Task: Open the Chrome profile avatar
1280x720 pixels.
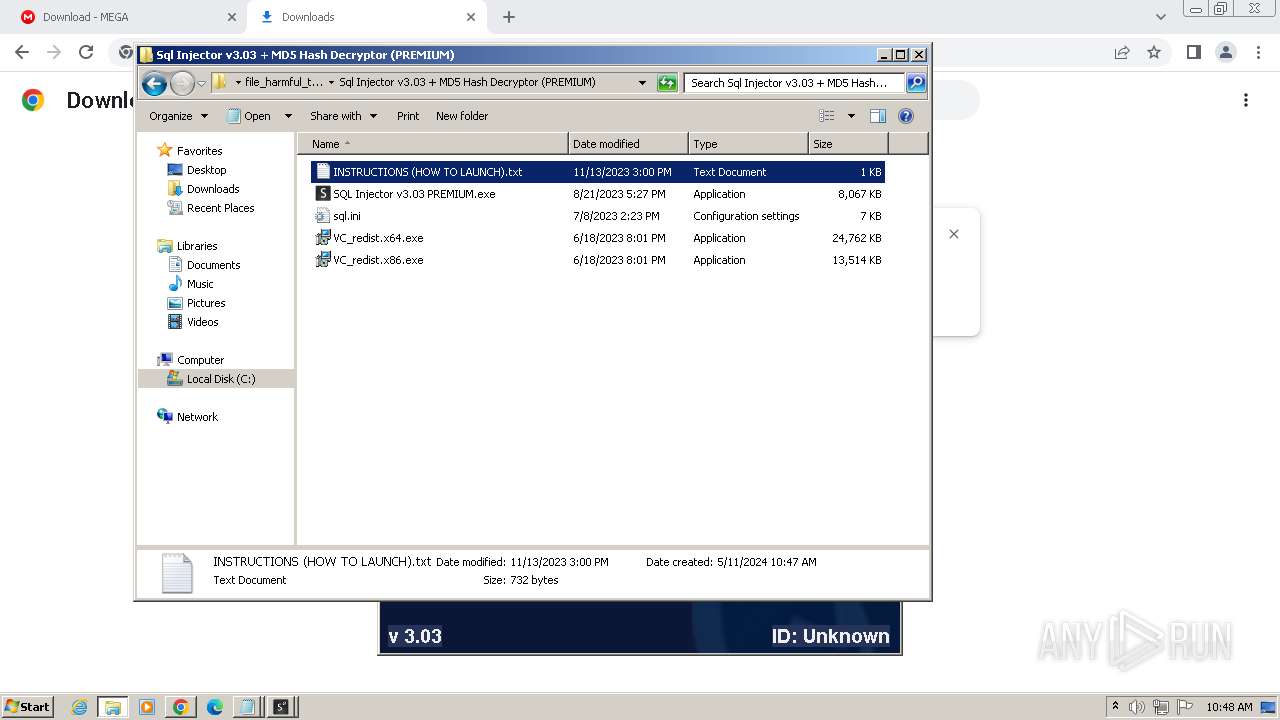Action: click(x=1225, y=52)
